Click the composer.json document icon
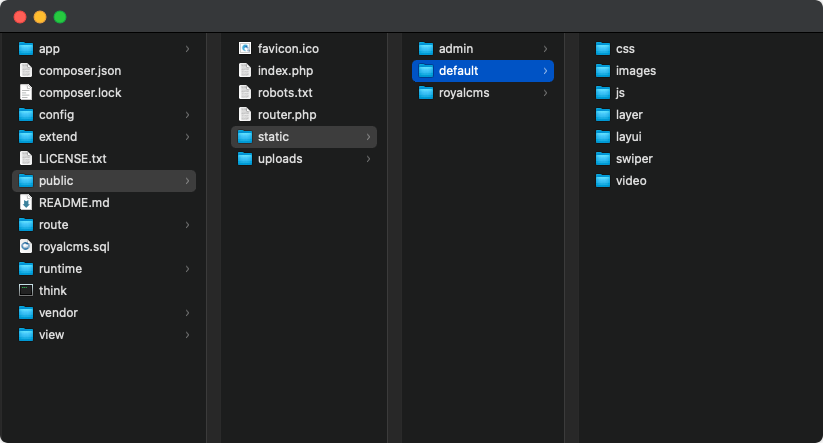 pyautogui.click(x=26, y=70)
